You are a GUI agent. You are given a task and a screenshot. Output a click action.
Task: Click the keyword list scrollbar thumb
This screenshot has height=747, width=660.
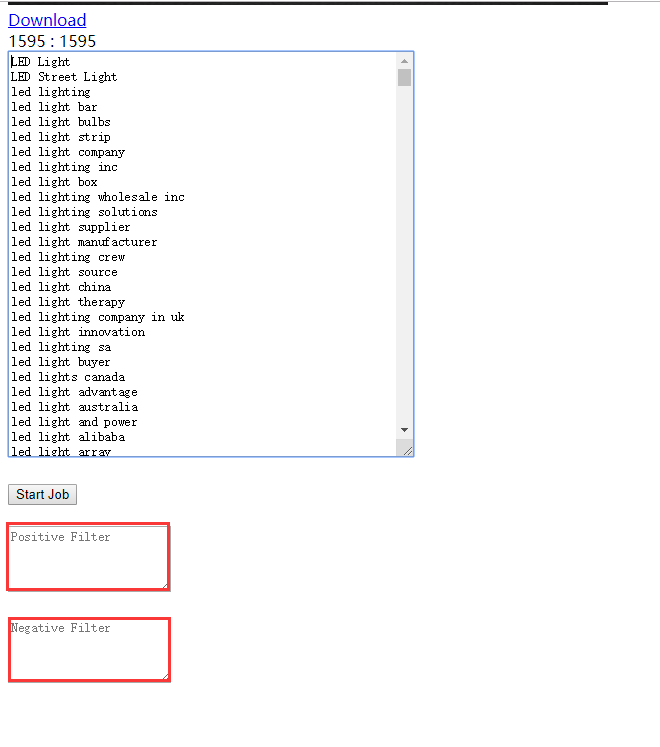click(x=404, y=78)
